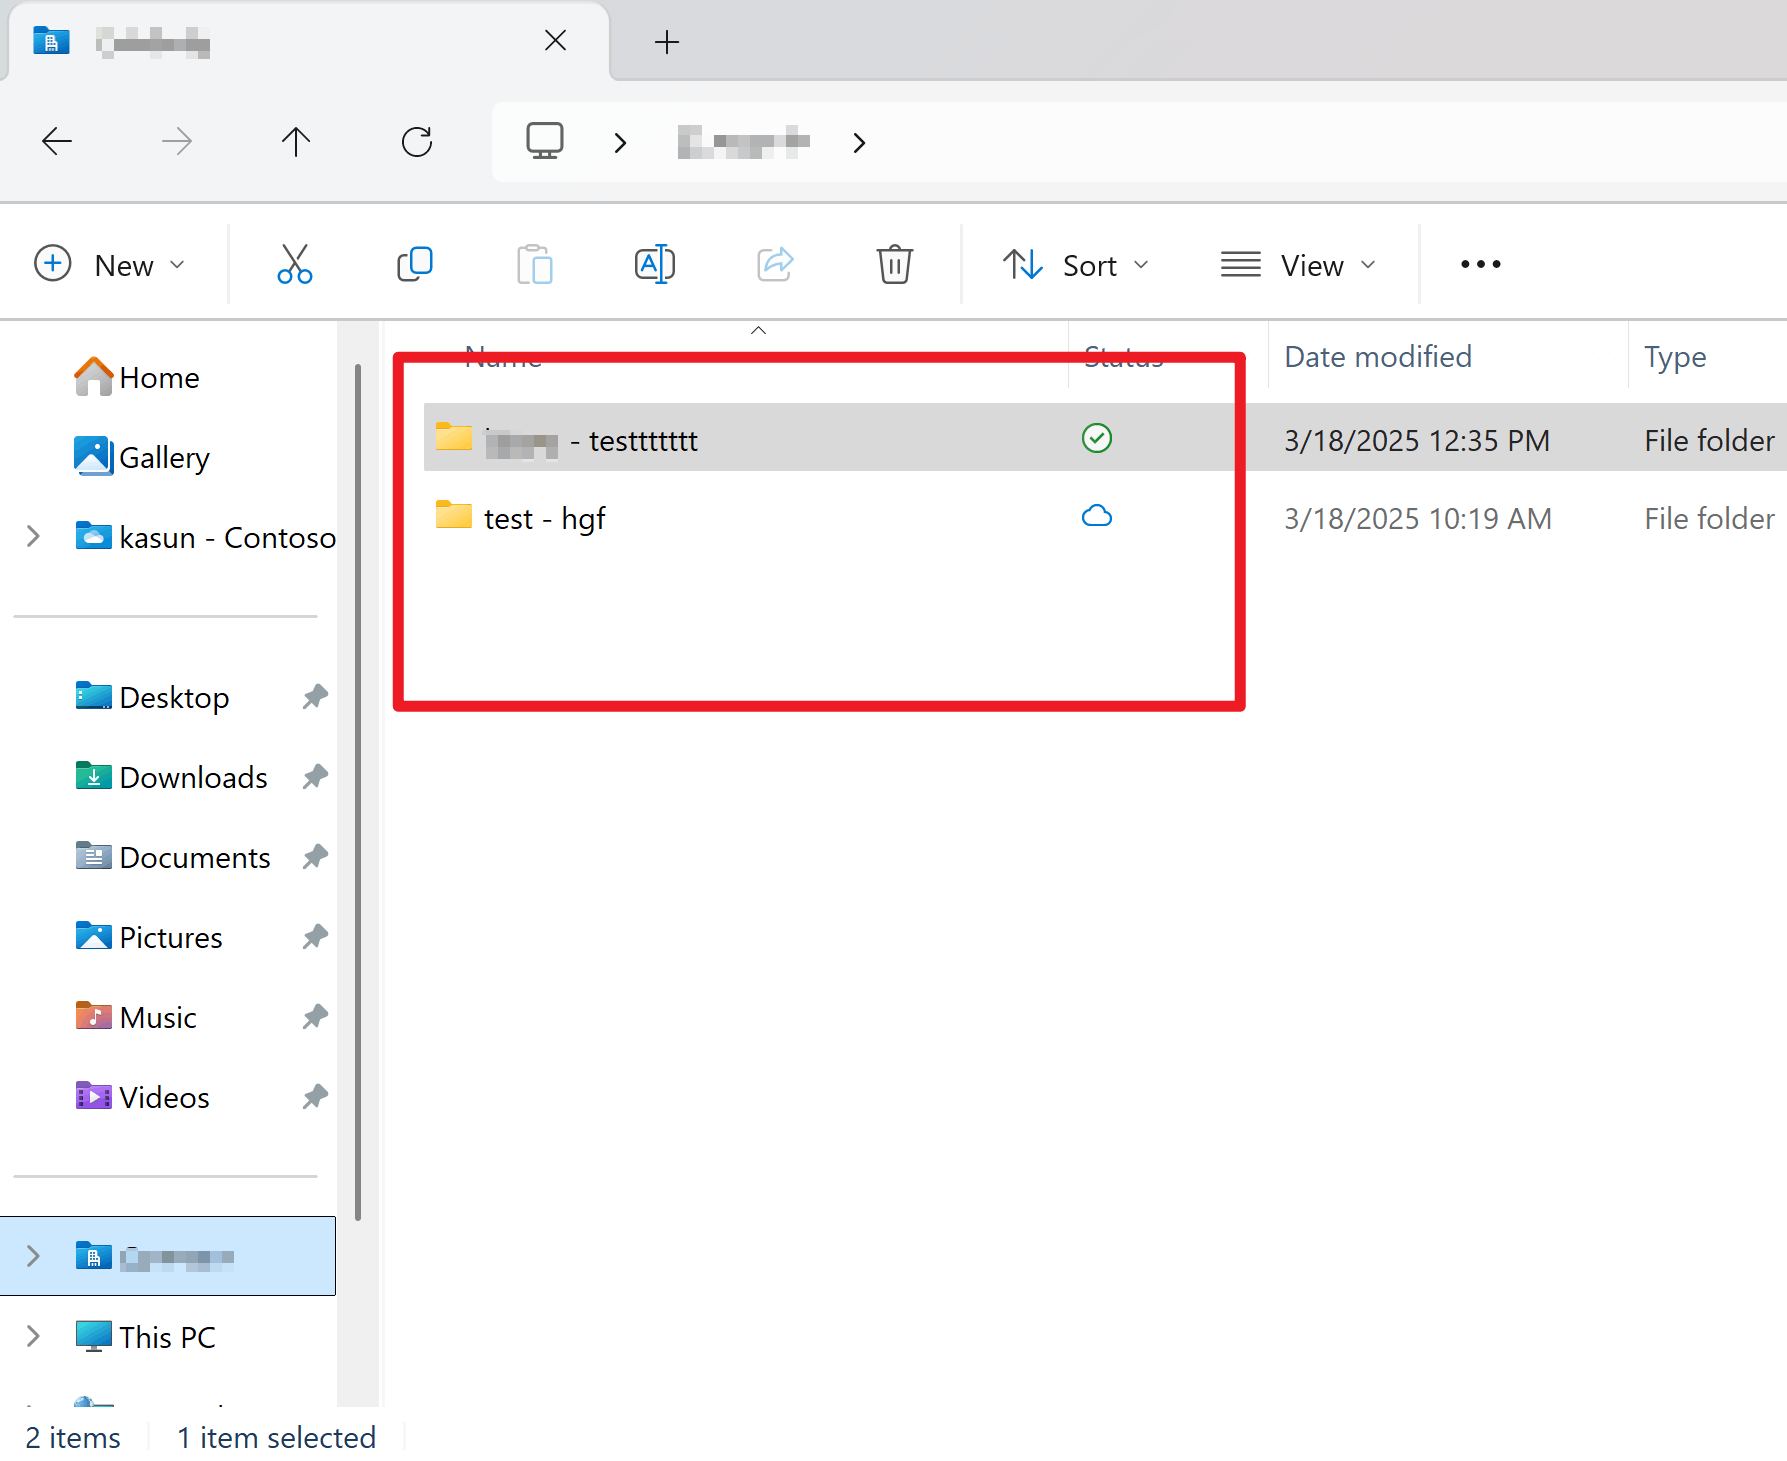Screen dimensions: 1787x1461
Task: Open the Music quick access folder
Action: coord(136,1017)
